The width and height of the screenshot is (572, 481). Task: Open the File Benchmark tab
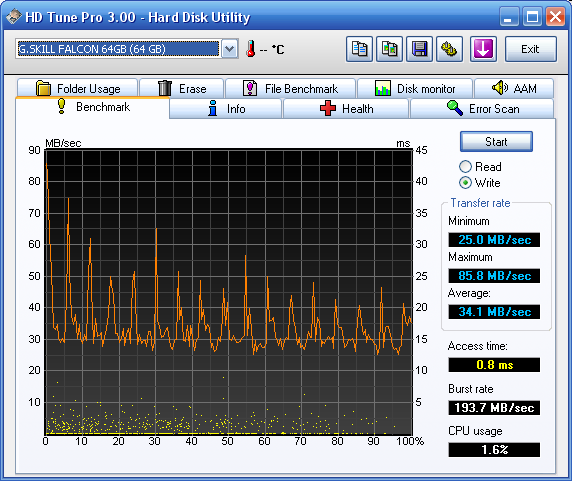tap(290, 88)
